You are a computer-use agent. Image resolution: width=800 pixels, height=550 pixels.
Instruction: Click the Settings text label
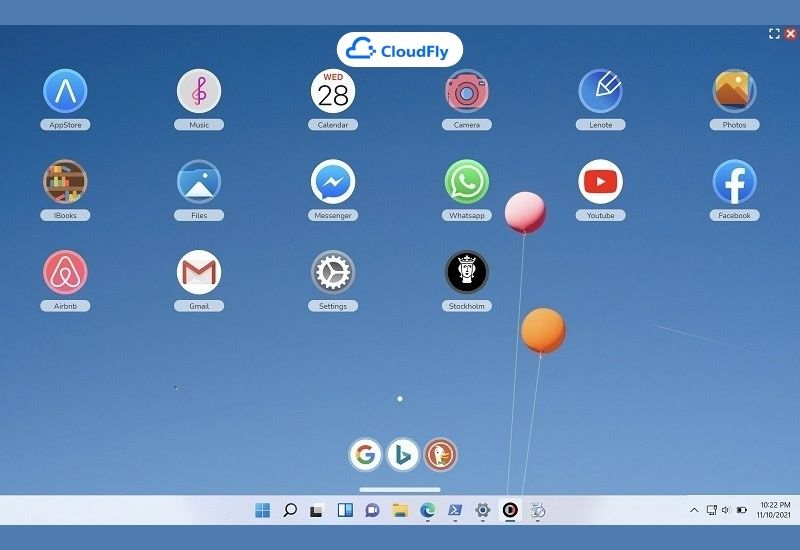coord(333,306)
